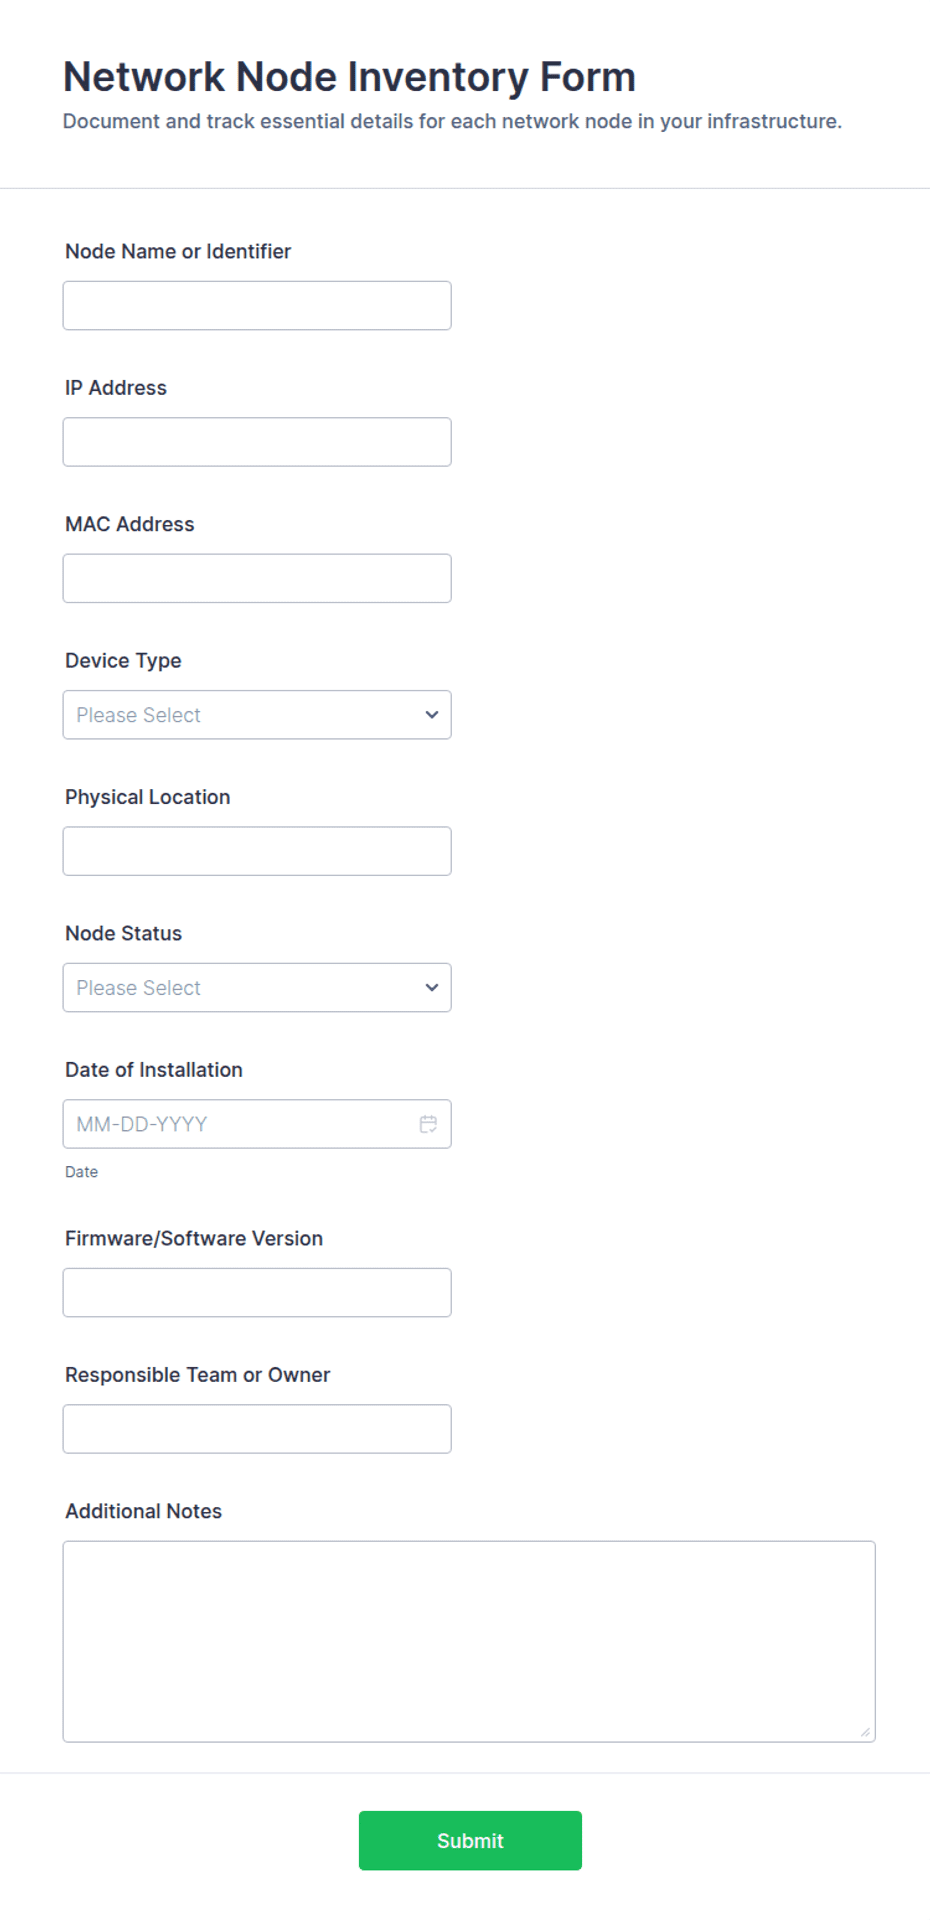
Task: Submit the form with the green button
Action: (x=470, y=1840)
